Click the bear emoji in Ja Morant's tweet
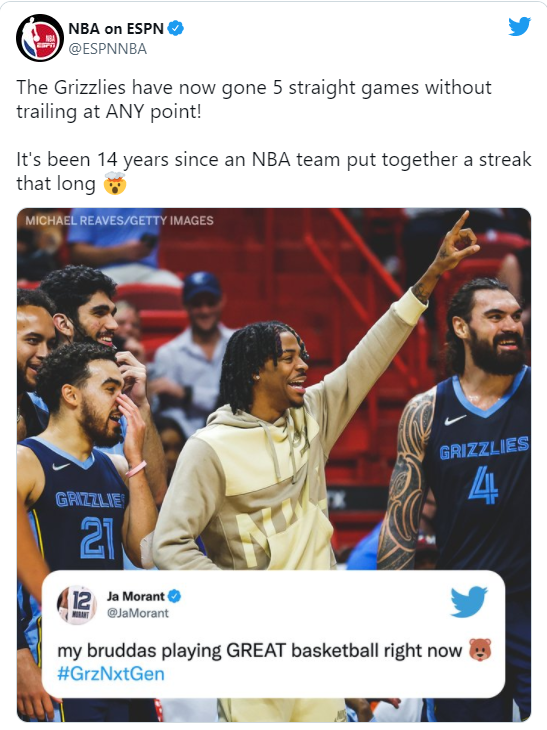547x730 pixels. pyautogui.click(x=480, y=649)
